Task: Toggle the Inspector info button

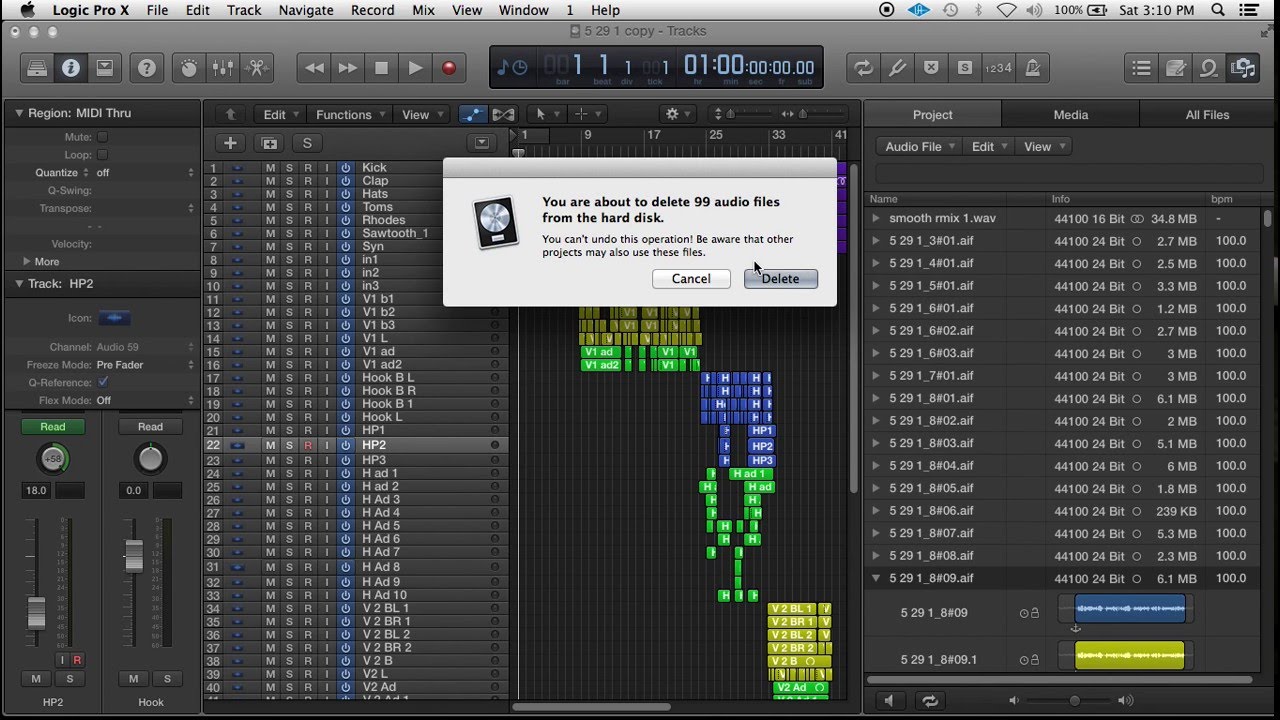Action: (70, 68)
